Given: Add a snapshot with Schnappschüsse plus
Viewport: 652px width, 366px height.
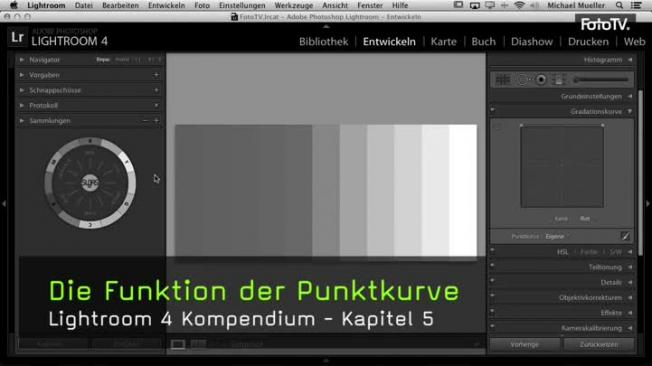Looking at the screenshot, I should [x=156, y=90].
